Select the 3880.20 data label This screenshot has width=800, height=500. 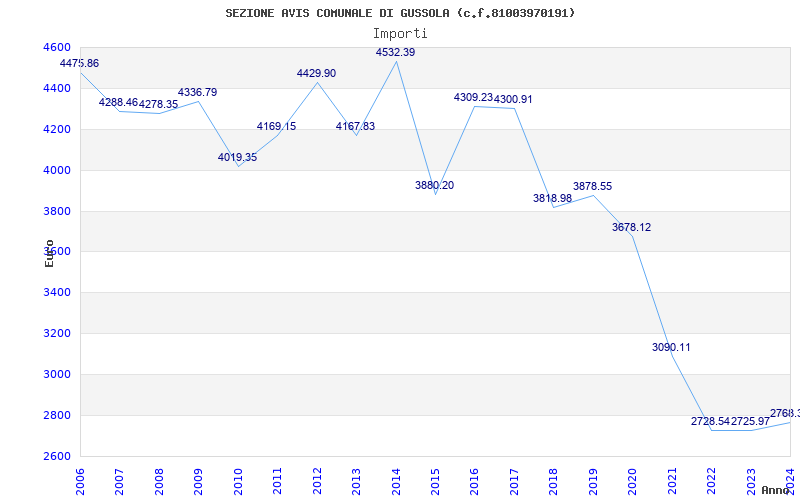(x=435, y=186)
